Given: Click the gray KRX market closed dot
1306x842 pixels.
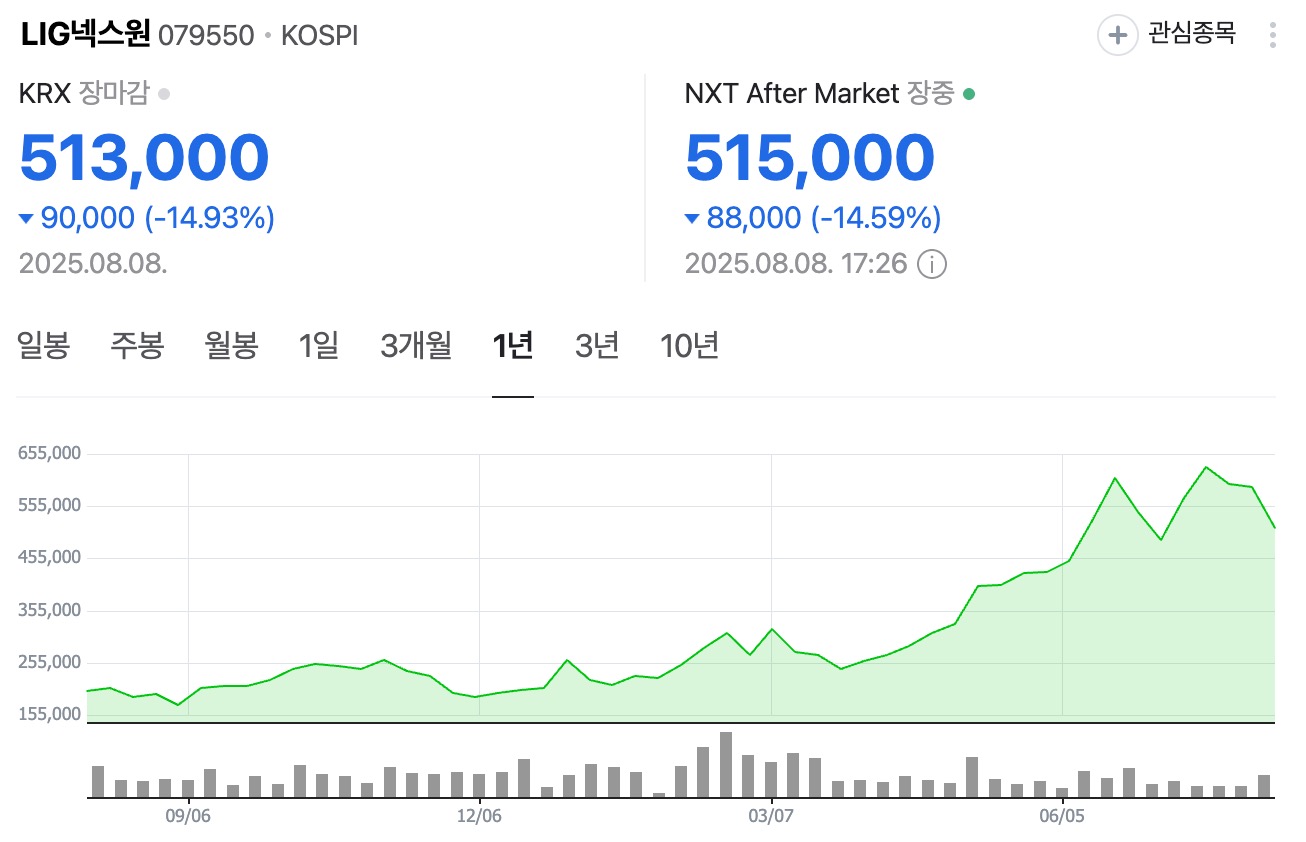Looking at the screenshot, I should click(164, 94).
